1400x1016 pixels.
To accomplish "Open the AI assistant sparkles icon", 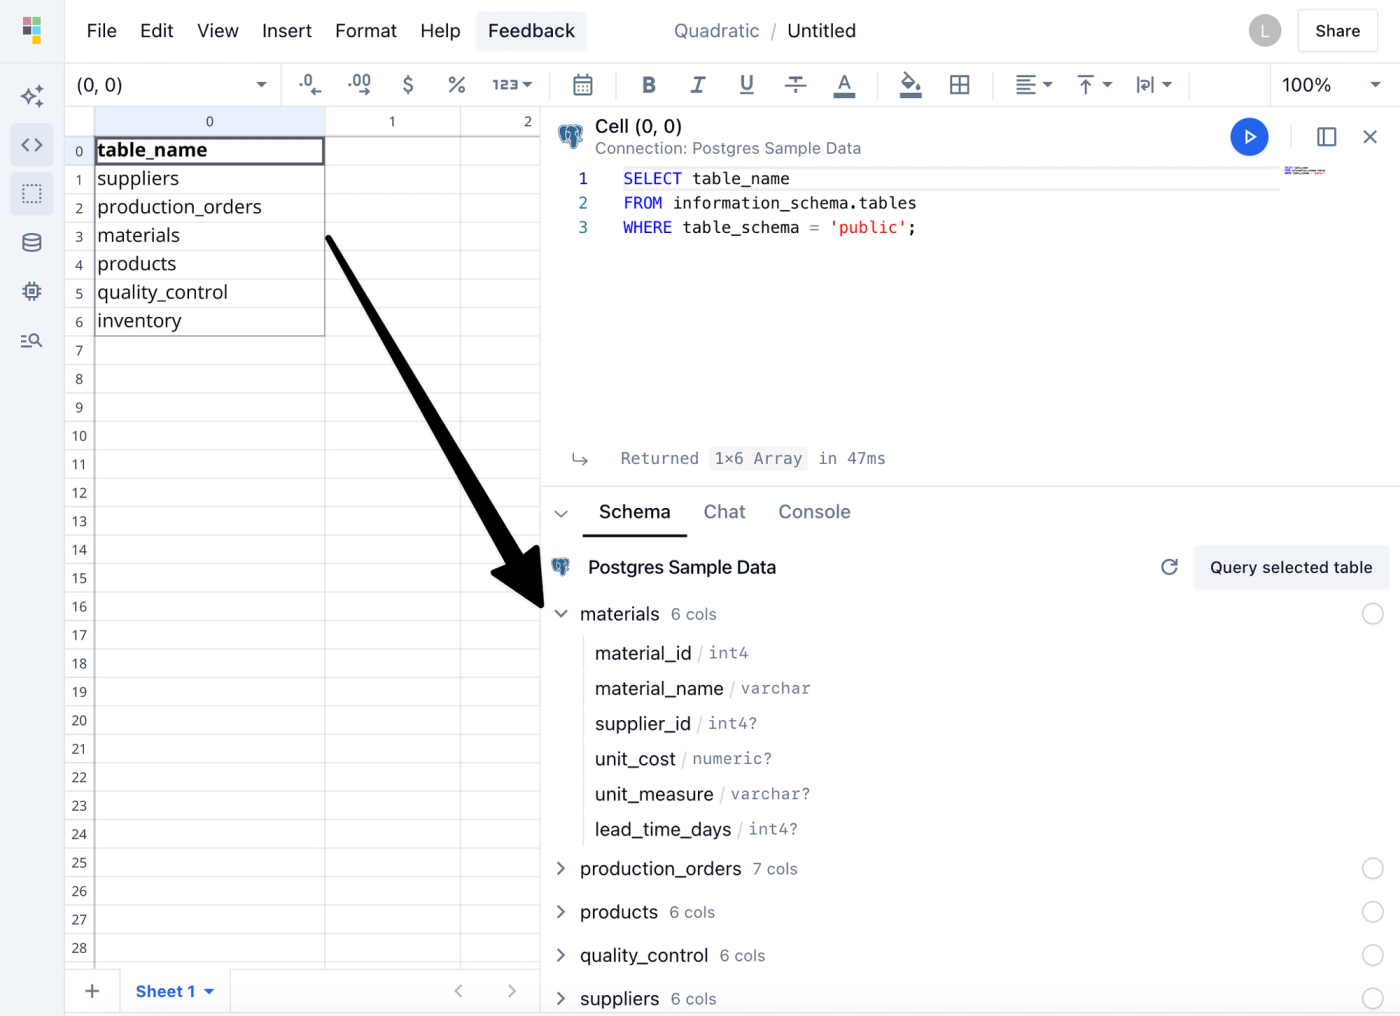I will click(31, 95).
